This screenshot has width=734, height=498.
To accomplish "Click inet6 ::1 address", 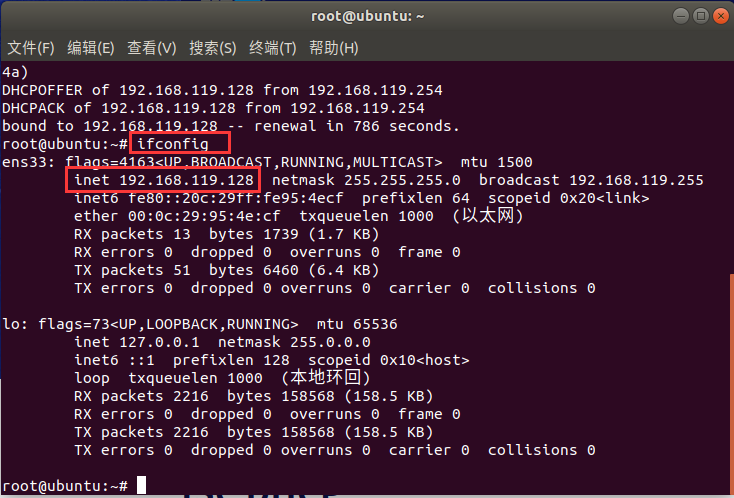I will [114, 360].
